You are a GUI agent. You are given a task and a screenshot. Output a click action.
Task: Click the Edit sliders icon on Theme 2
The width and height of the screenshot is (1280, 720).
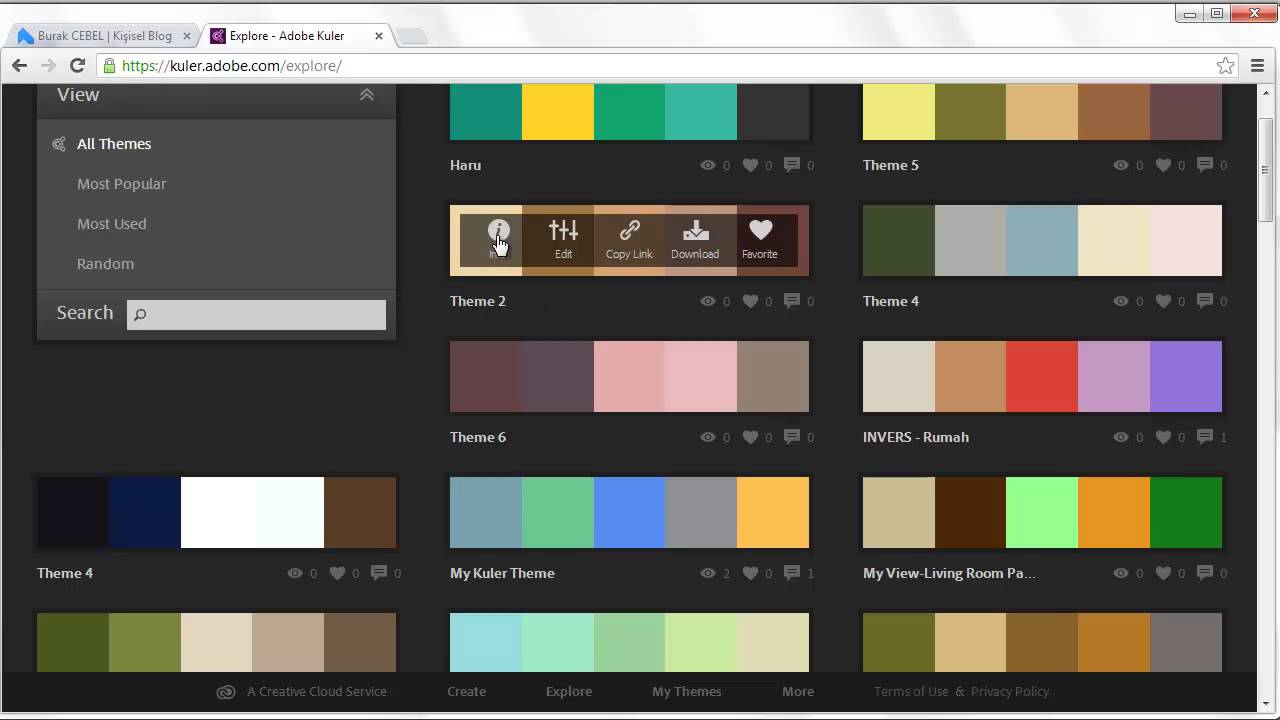(564, 231)
